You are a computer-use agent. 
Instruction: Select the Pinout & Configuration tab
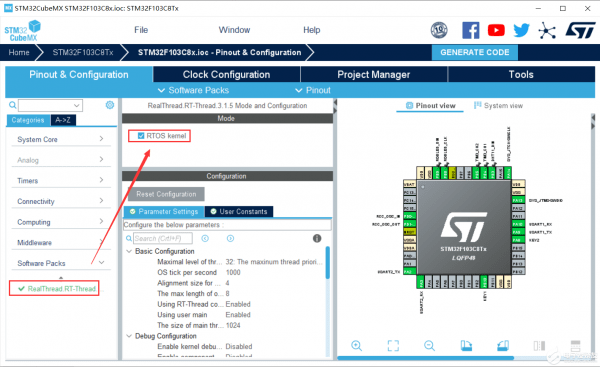pyautogui.click(x=79, y=75)
